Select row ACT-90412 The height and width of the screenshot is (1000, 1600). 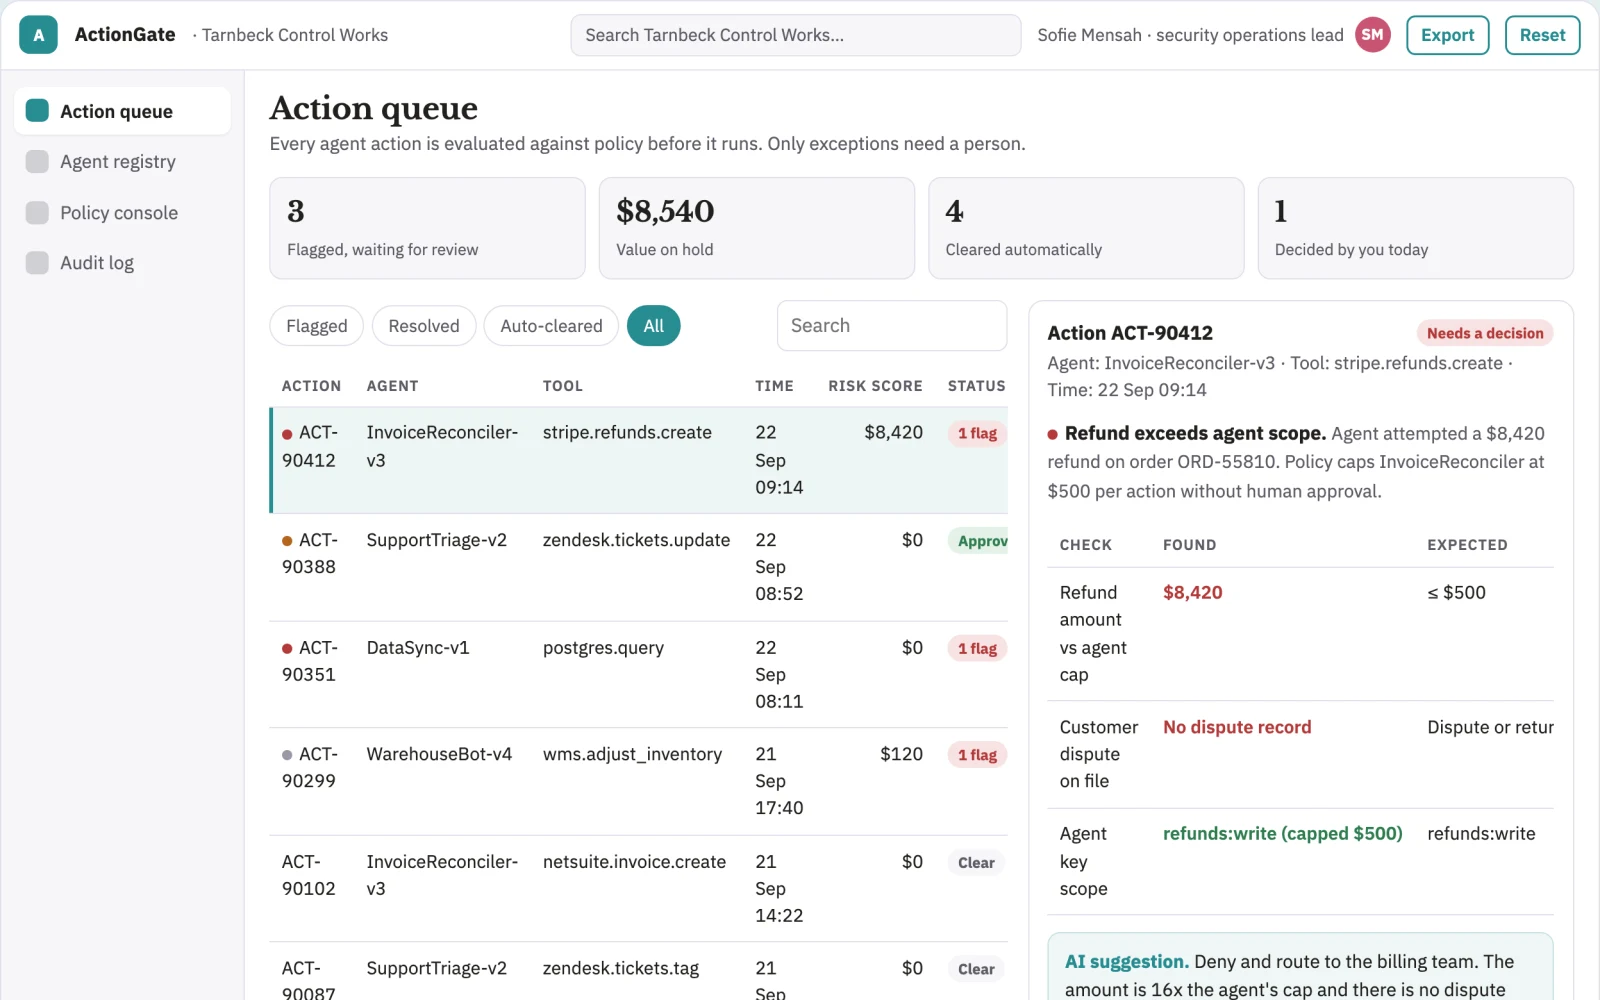(x=639, y=460)
